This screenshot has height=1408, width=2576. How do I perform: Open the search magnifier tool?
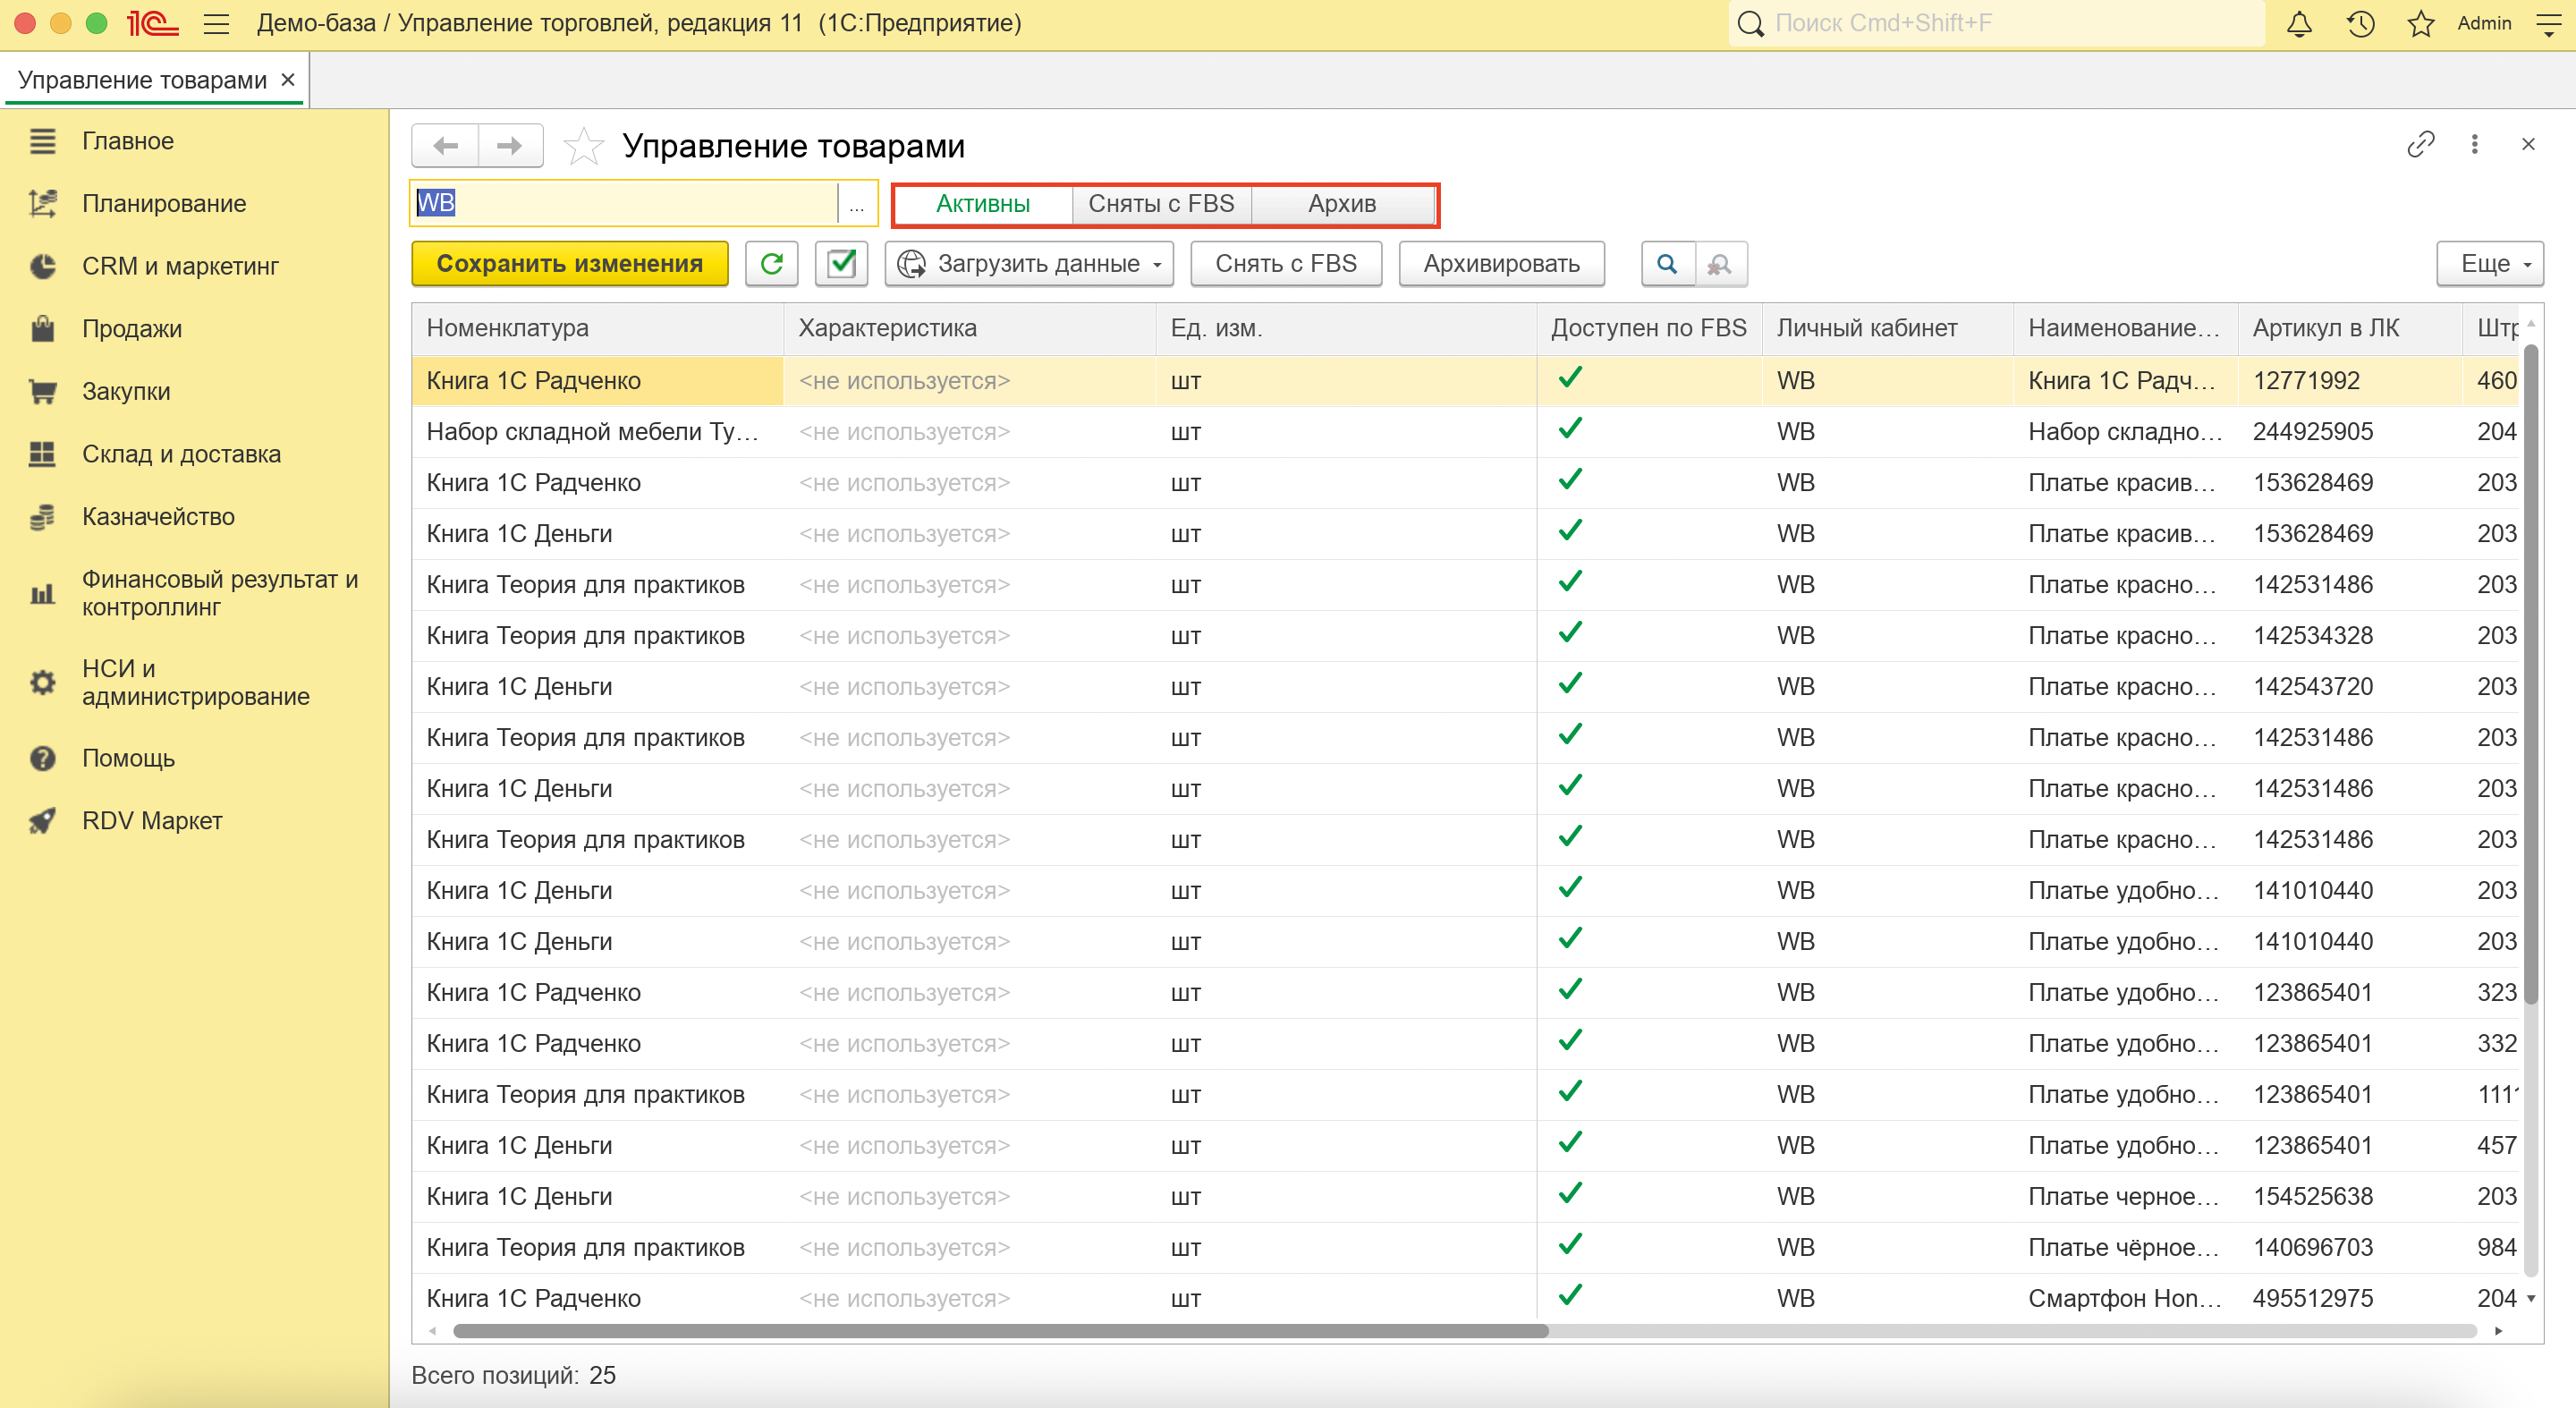[x=1667, y=264]
